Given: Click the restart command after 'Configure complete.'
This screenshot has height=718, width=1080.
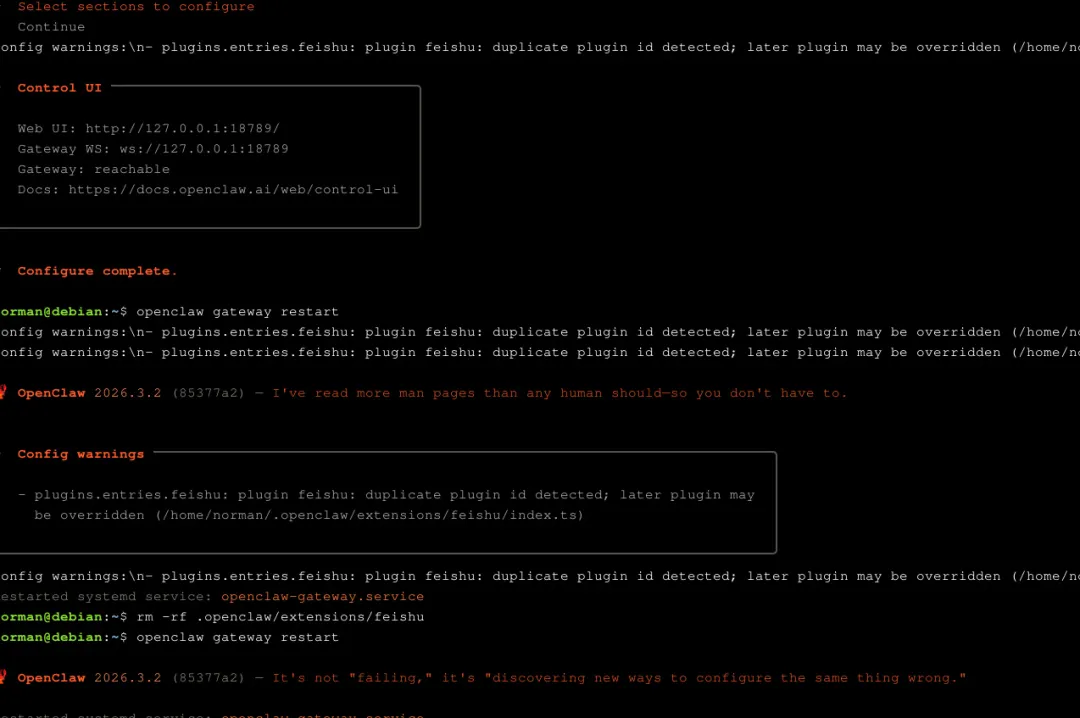Looking at the screenshot, I should click(237, 312).
